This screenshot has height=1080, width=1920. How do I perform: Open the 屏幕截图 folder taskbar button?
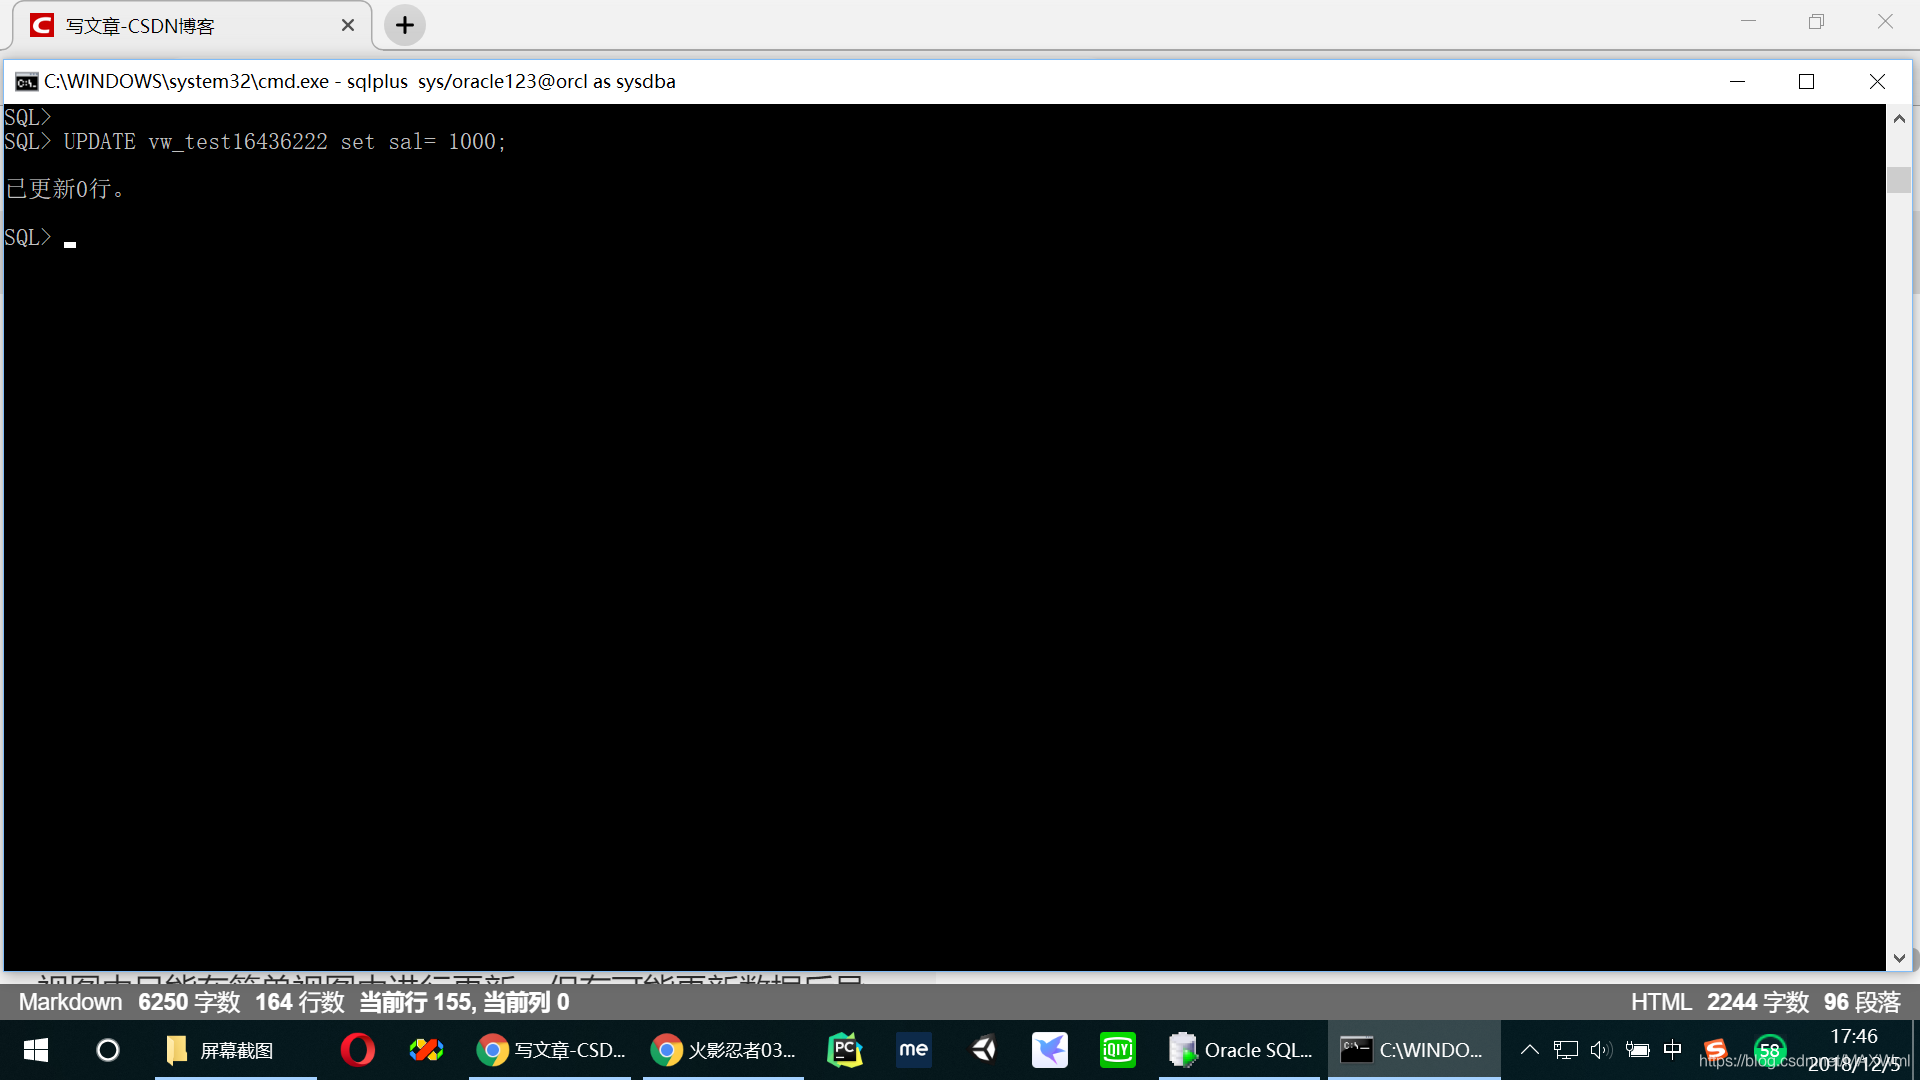[x=235, y=1050]
